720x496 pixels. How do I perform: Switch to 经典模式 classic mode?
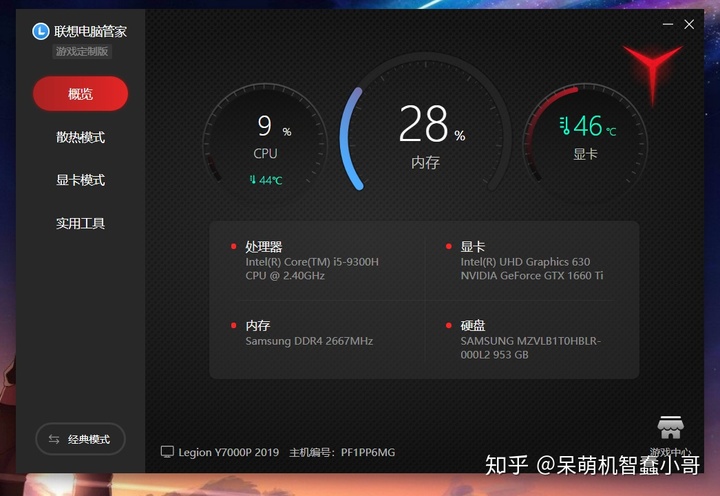tap(80, 439)
